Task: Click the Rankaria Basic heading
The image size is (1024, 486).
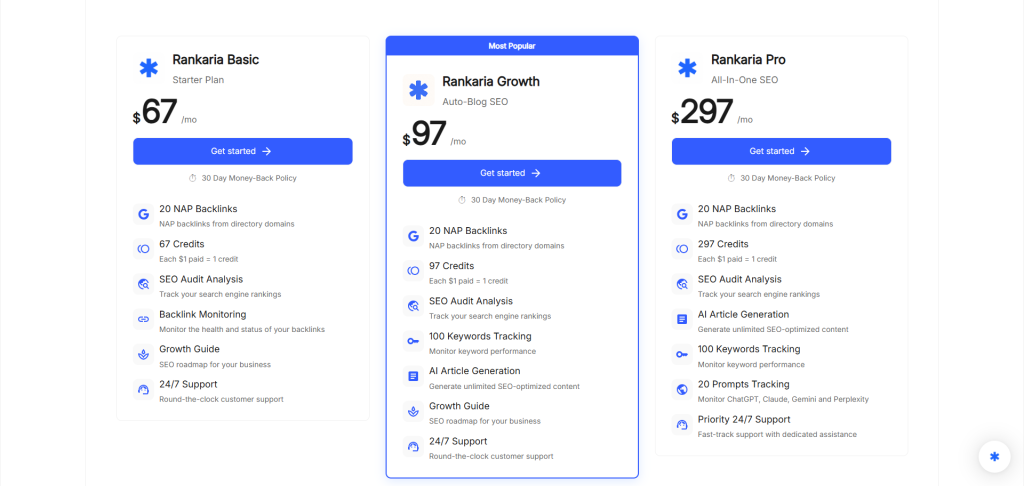Action: point(216,59)
